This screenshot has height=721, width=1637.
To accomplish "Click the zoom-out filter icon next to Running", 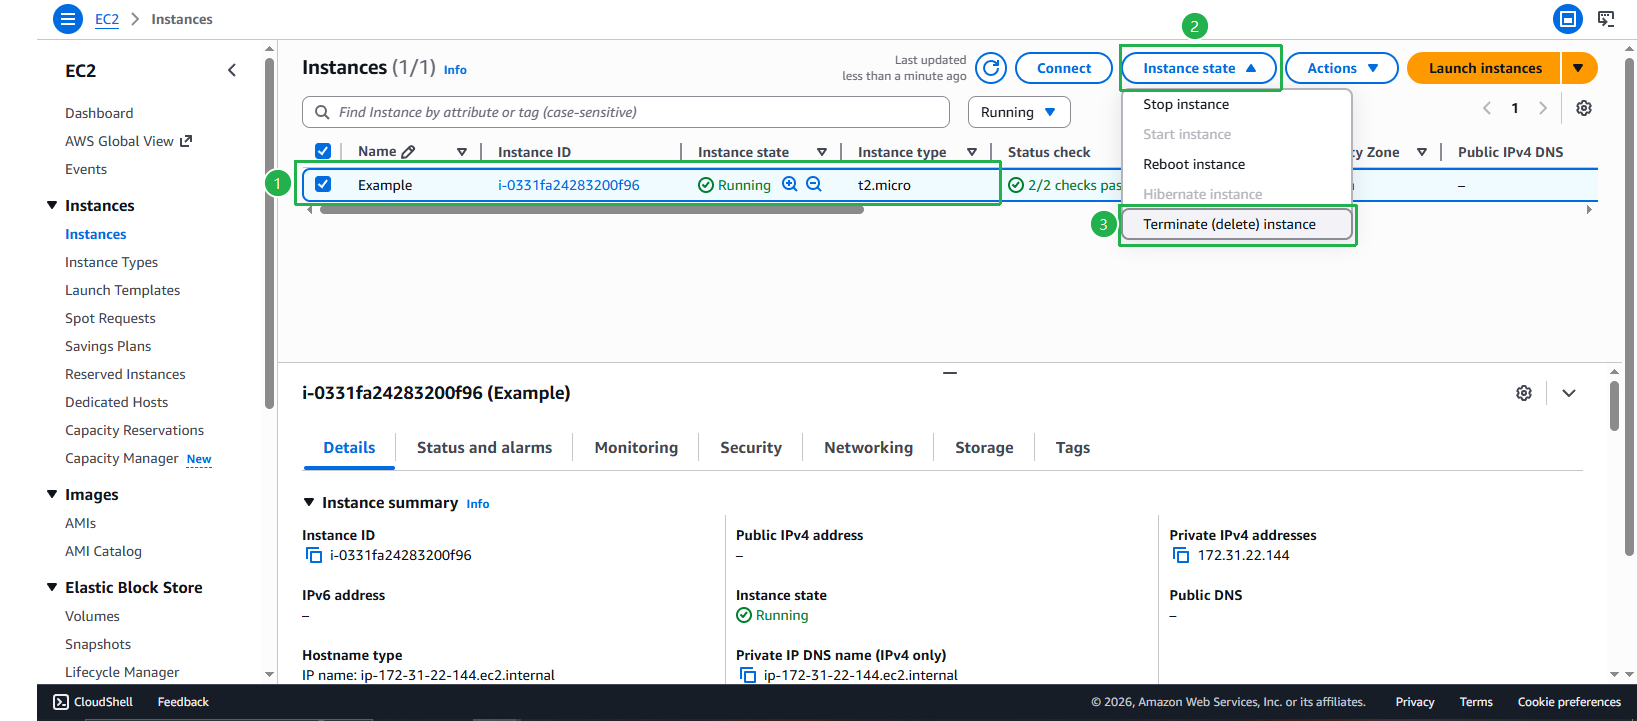I will click(x=814, y=184).
